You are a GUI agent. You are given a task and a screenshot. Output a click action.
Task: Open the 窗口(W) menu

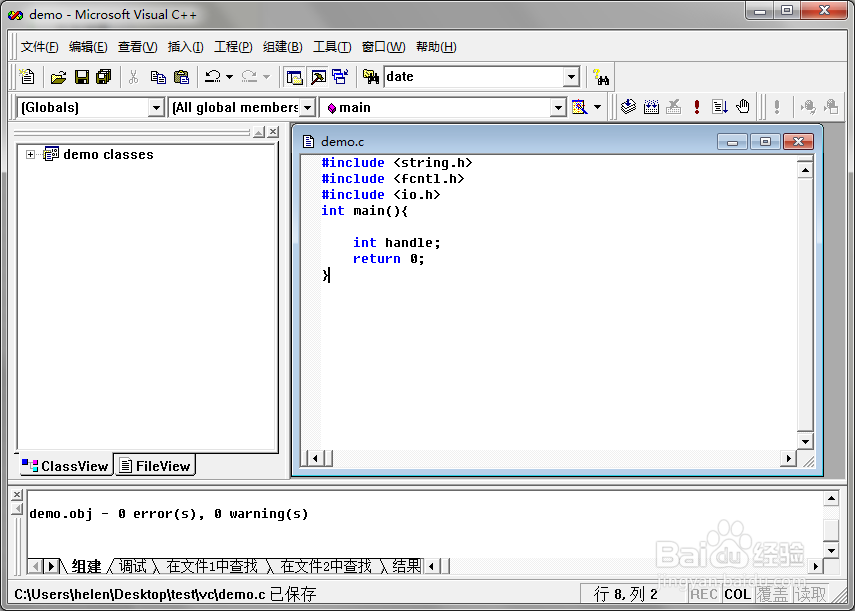pos(383,47)
